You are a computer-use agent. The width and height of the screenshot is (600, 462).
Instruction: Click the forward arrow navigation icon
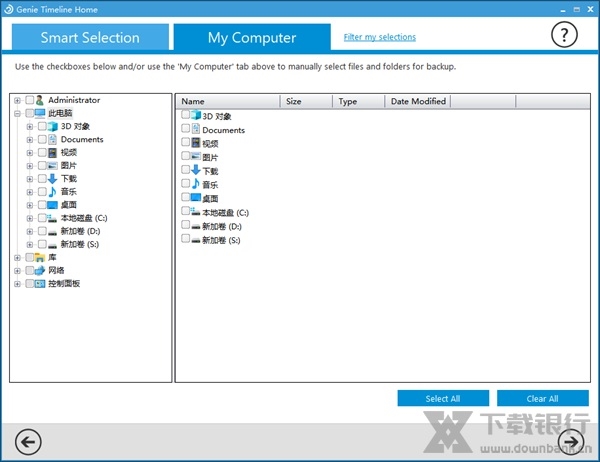570,440
